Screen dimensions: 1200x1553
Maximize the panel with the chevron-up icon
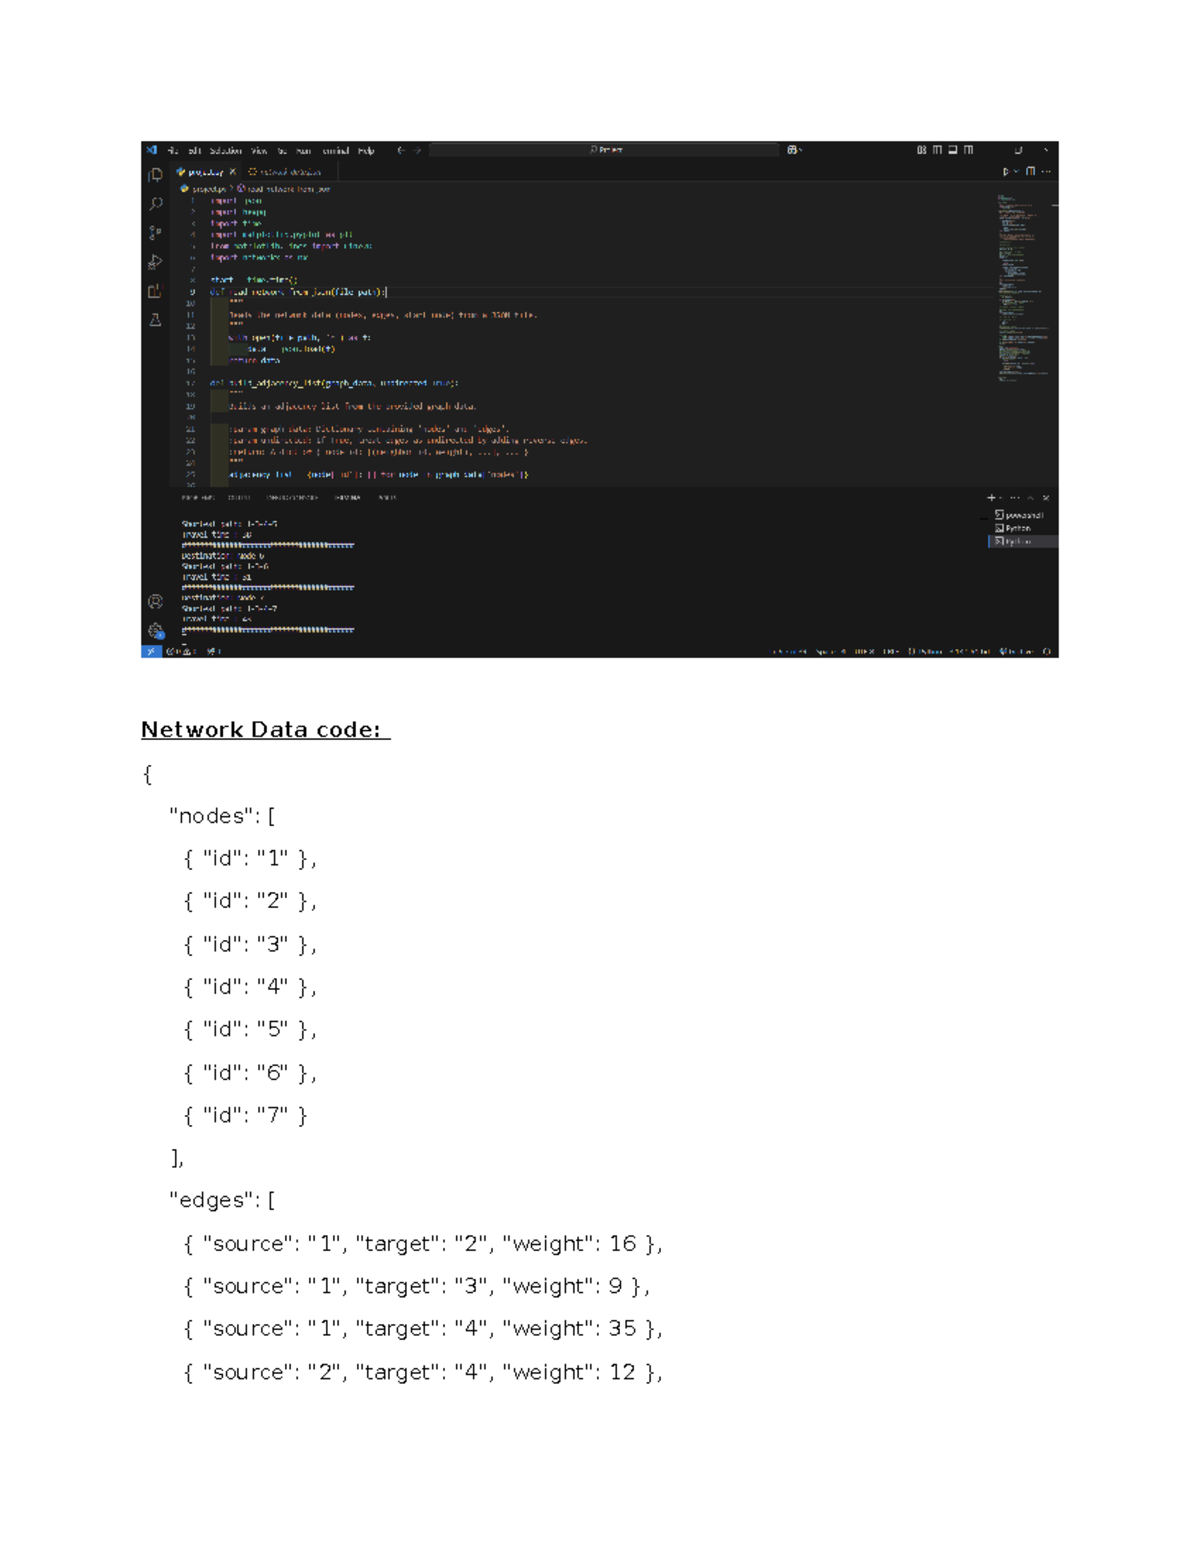pos(1031,497)
